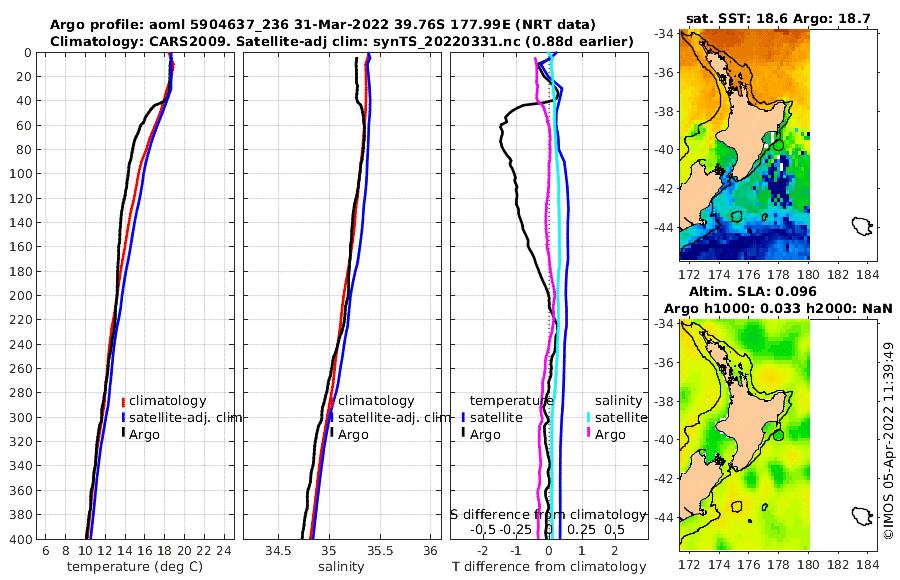Click the 'salinity' x-axis label

click(x=341, y=567)
